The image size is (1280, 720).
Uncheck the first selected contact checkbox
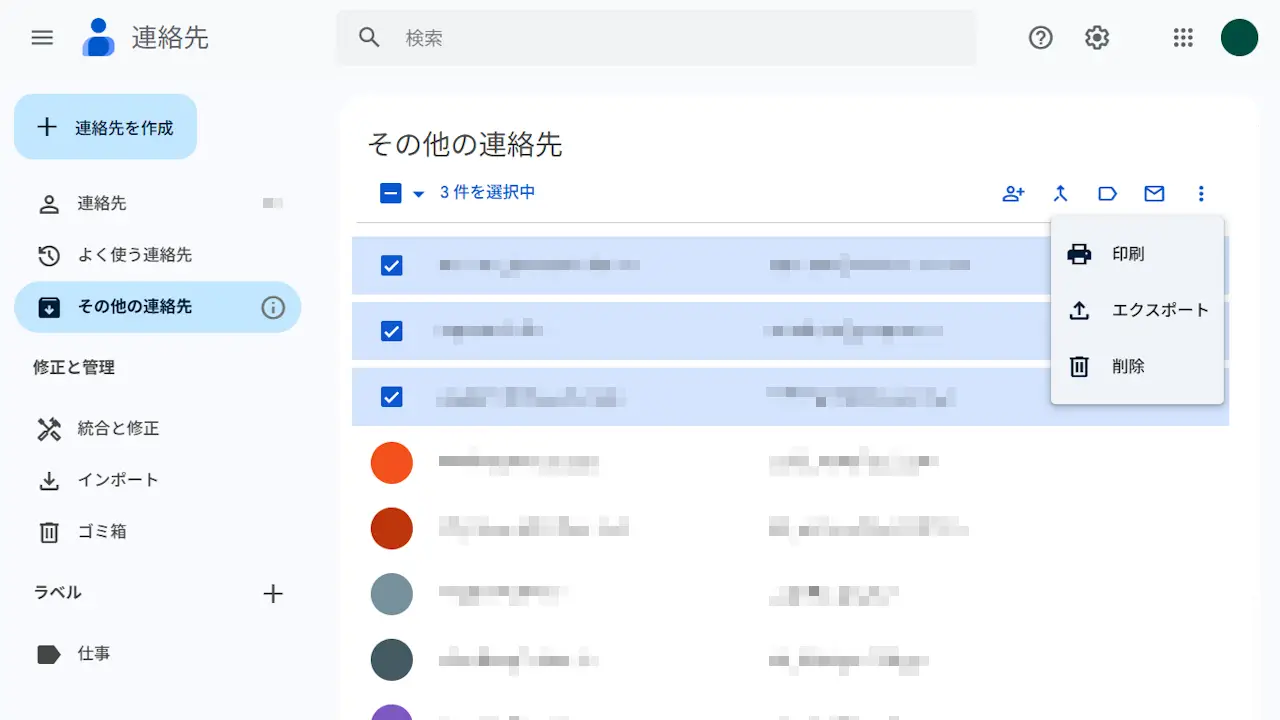pos(392,265)
